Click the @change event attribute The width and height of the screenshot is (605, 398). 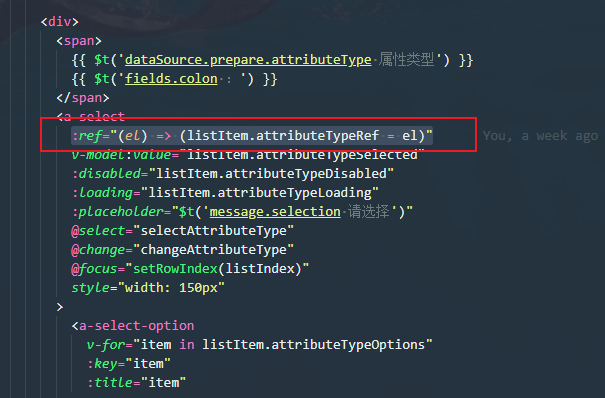click(98, 250)
